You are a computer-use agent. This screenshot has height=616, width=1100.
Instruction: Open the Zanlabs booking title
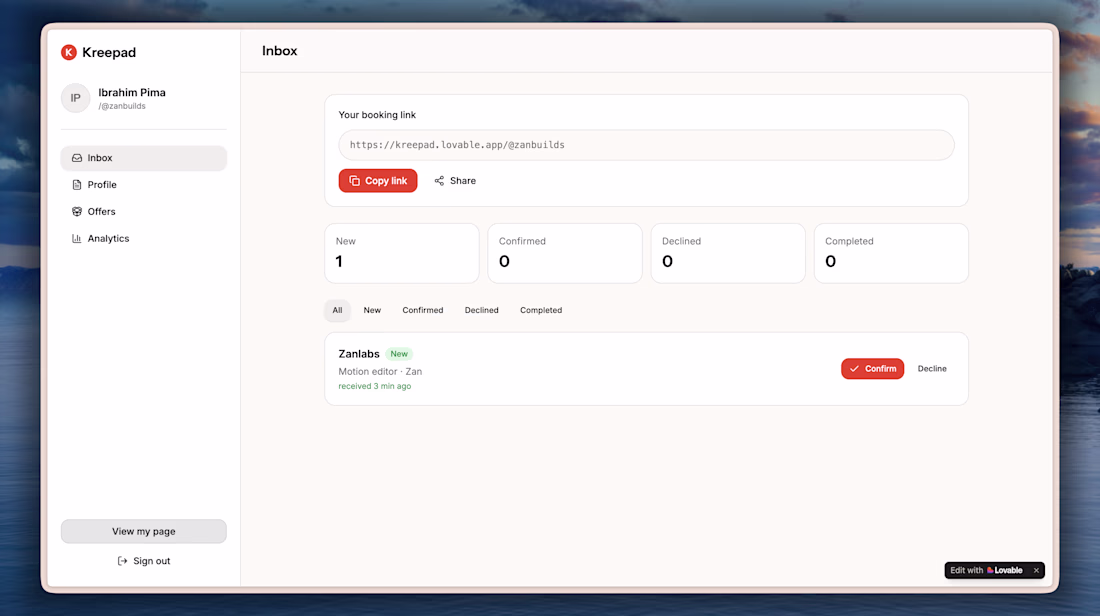click(358, 354)
